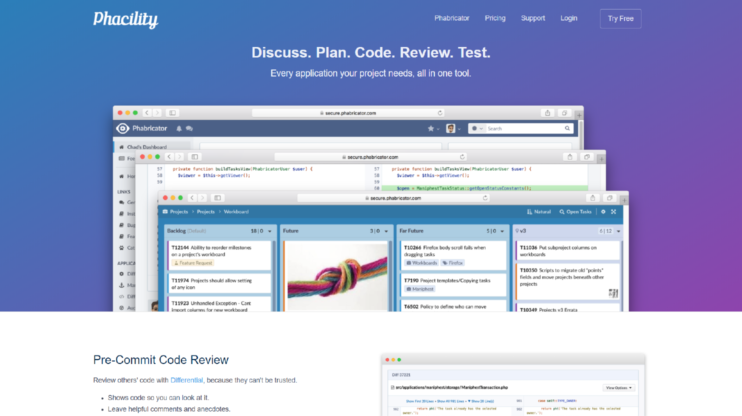
Task: Click the sidebar toggle icon in the back browser window
Action: coord(173,113)
